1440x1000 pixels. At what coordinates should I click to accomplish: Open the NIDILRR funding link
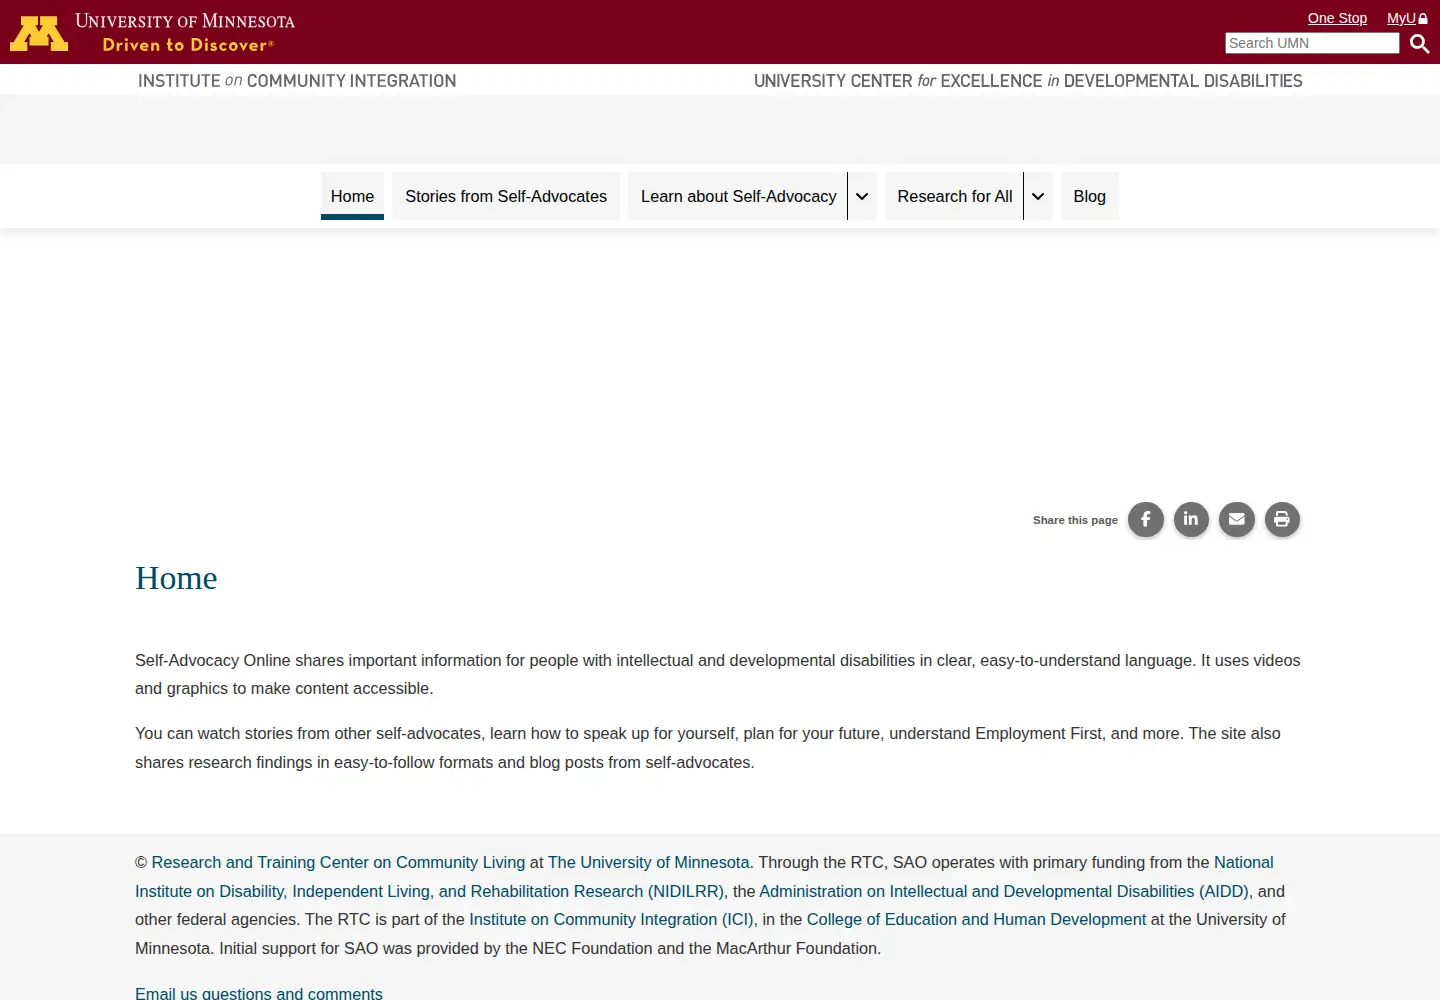pos(704,877)
